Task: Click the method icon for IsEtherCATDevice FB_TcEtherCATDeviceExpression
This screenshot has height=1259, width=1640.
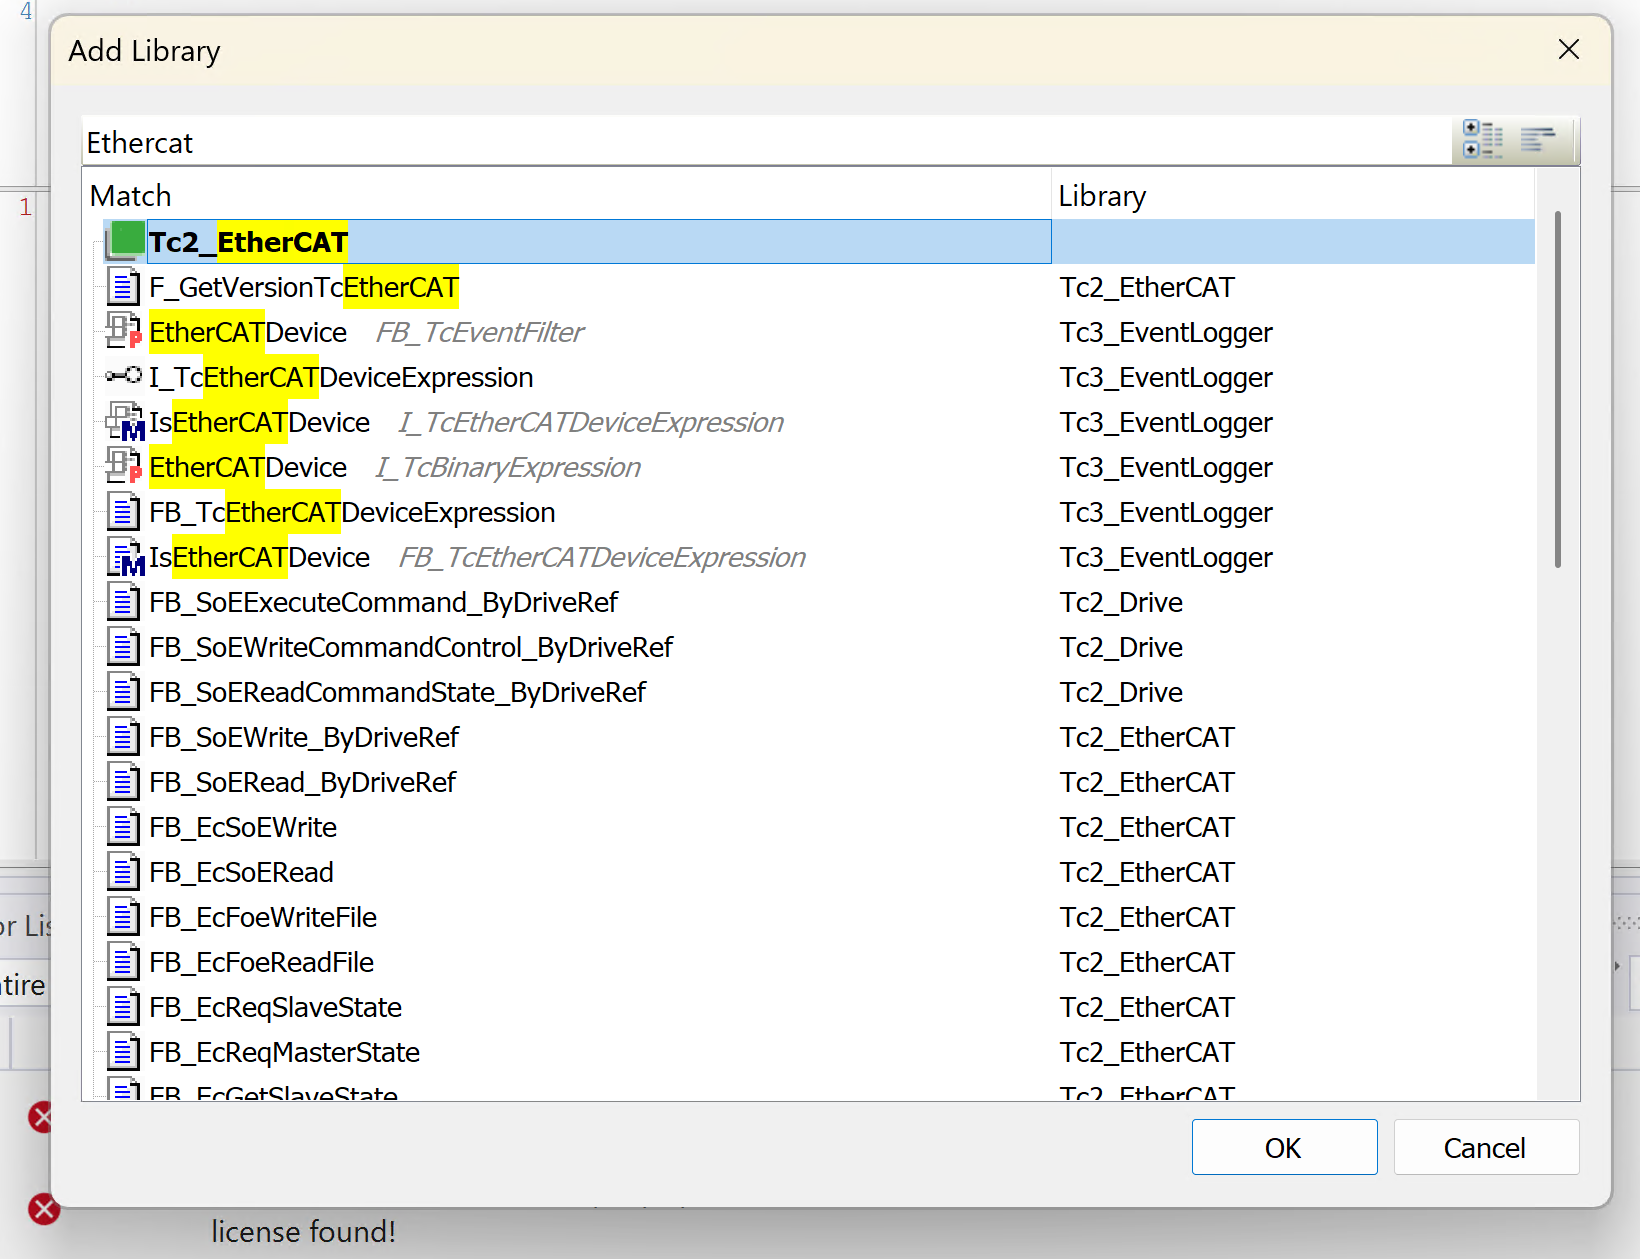Action: point(125,558)
